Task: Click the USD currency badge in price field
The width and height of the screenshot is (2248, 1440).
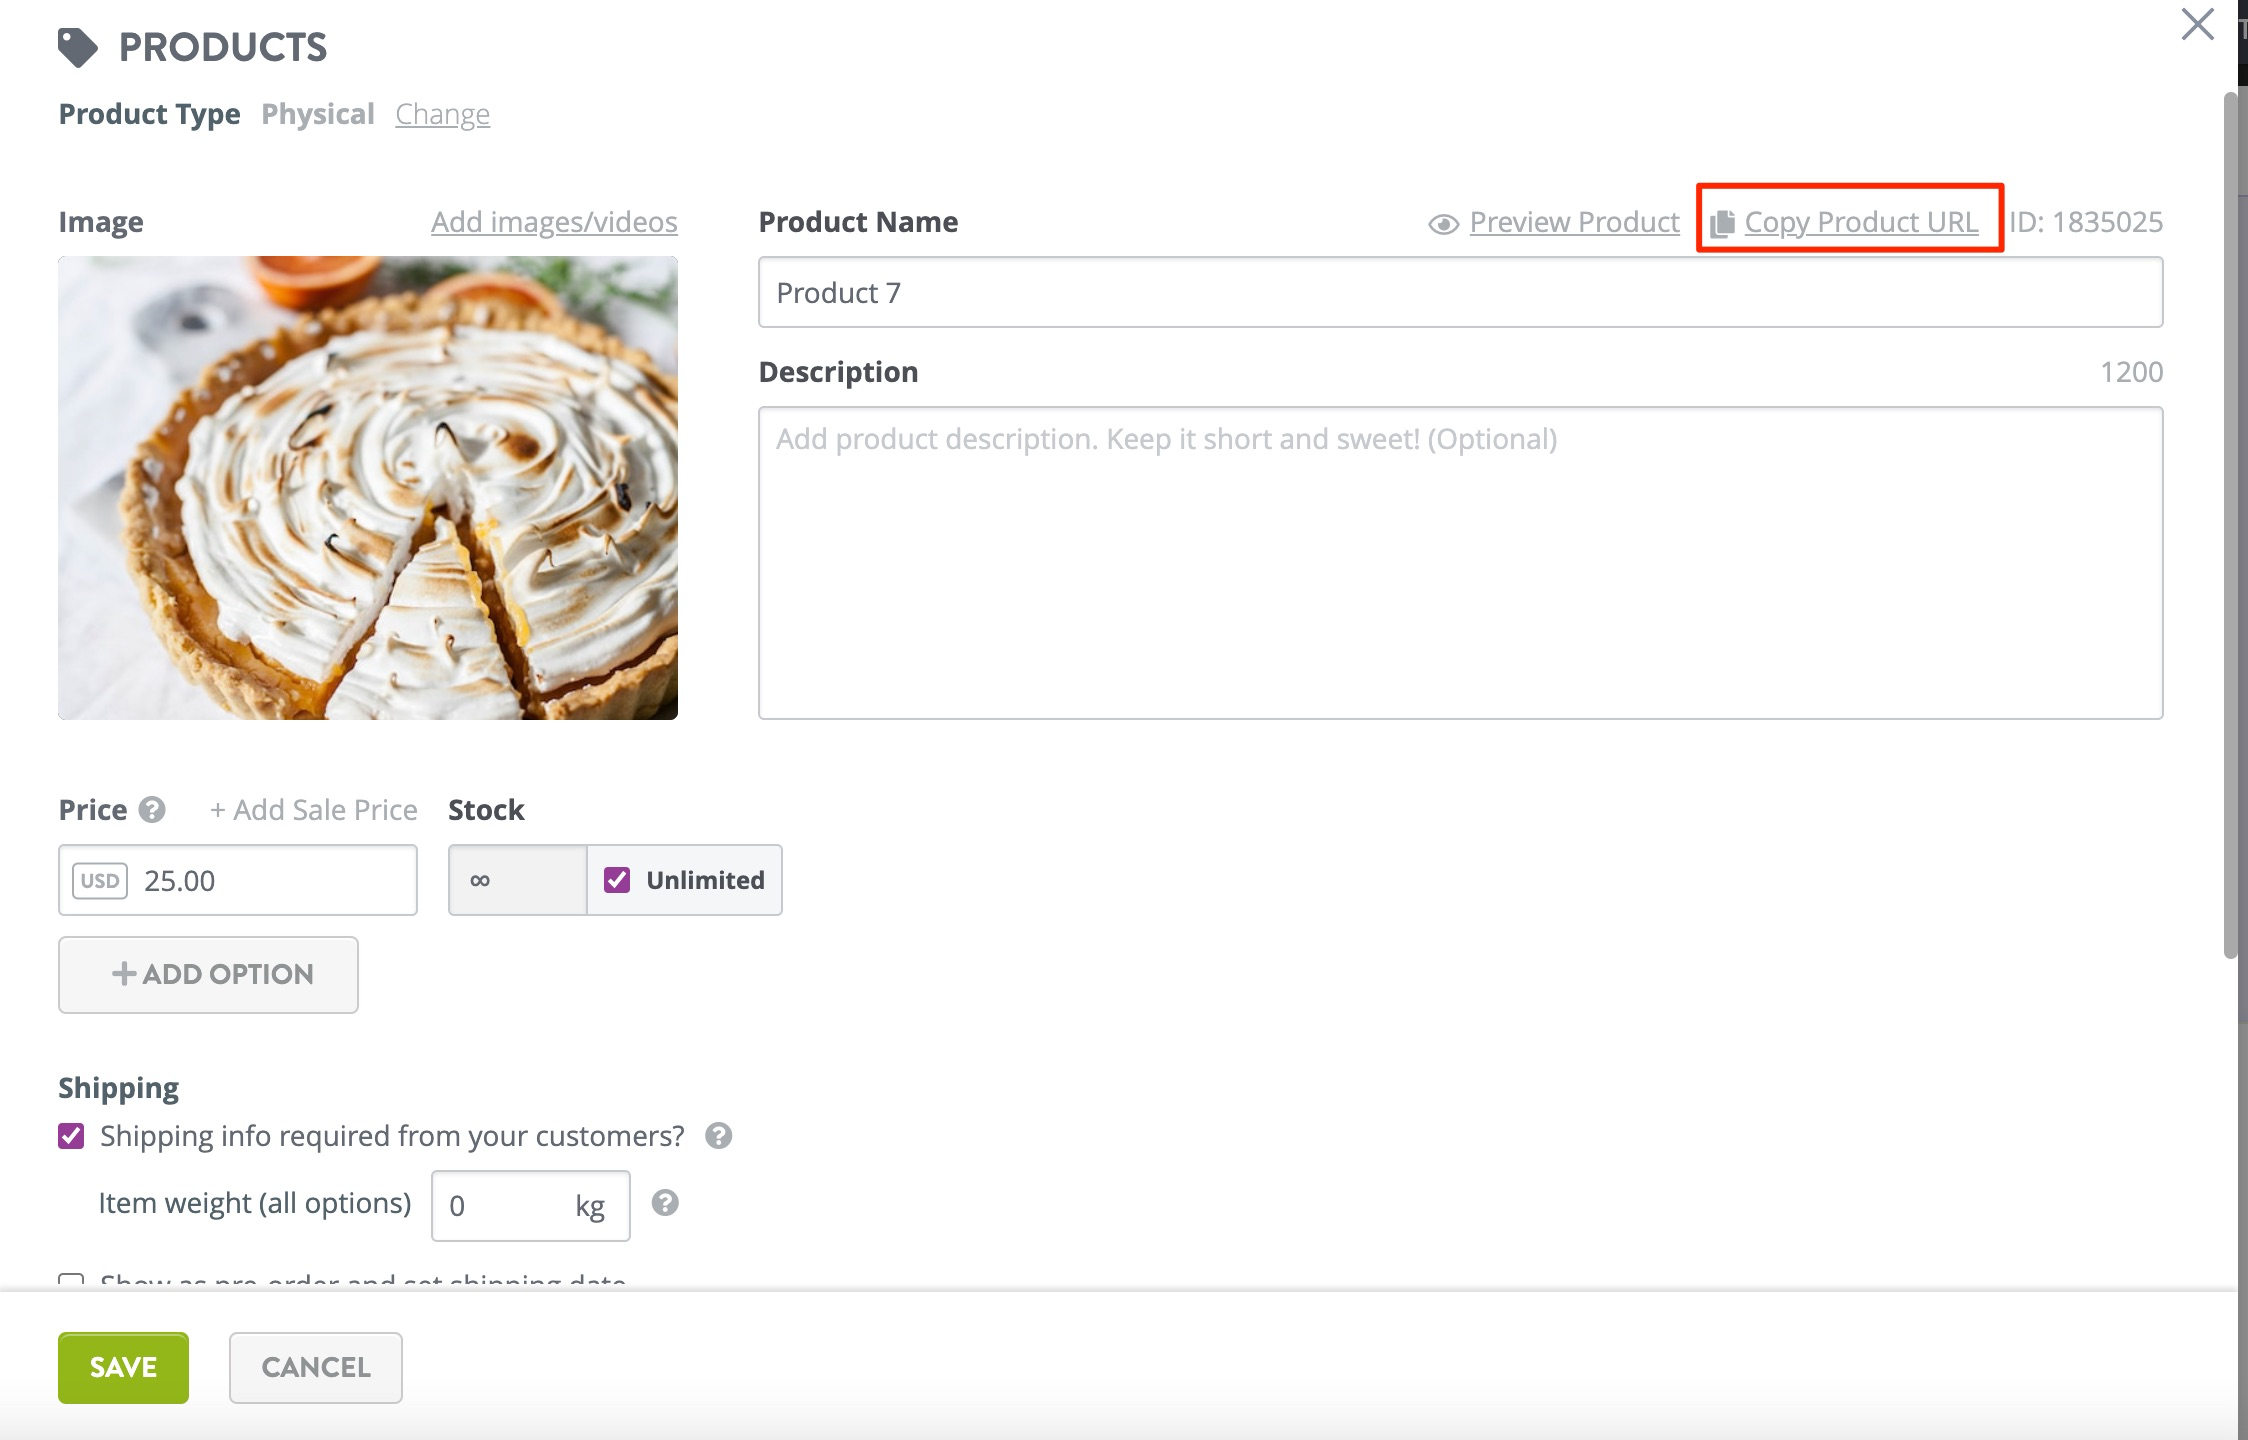Action: [x=98, y=880]
